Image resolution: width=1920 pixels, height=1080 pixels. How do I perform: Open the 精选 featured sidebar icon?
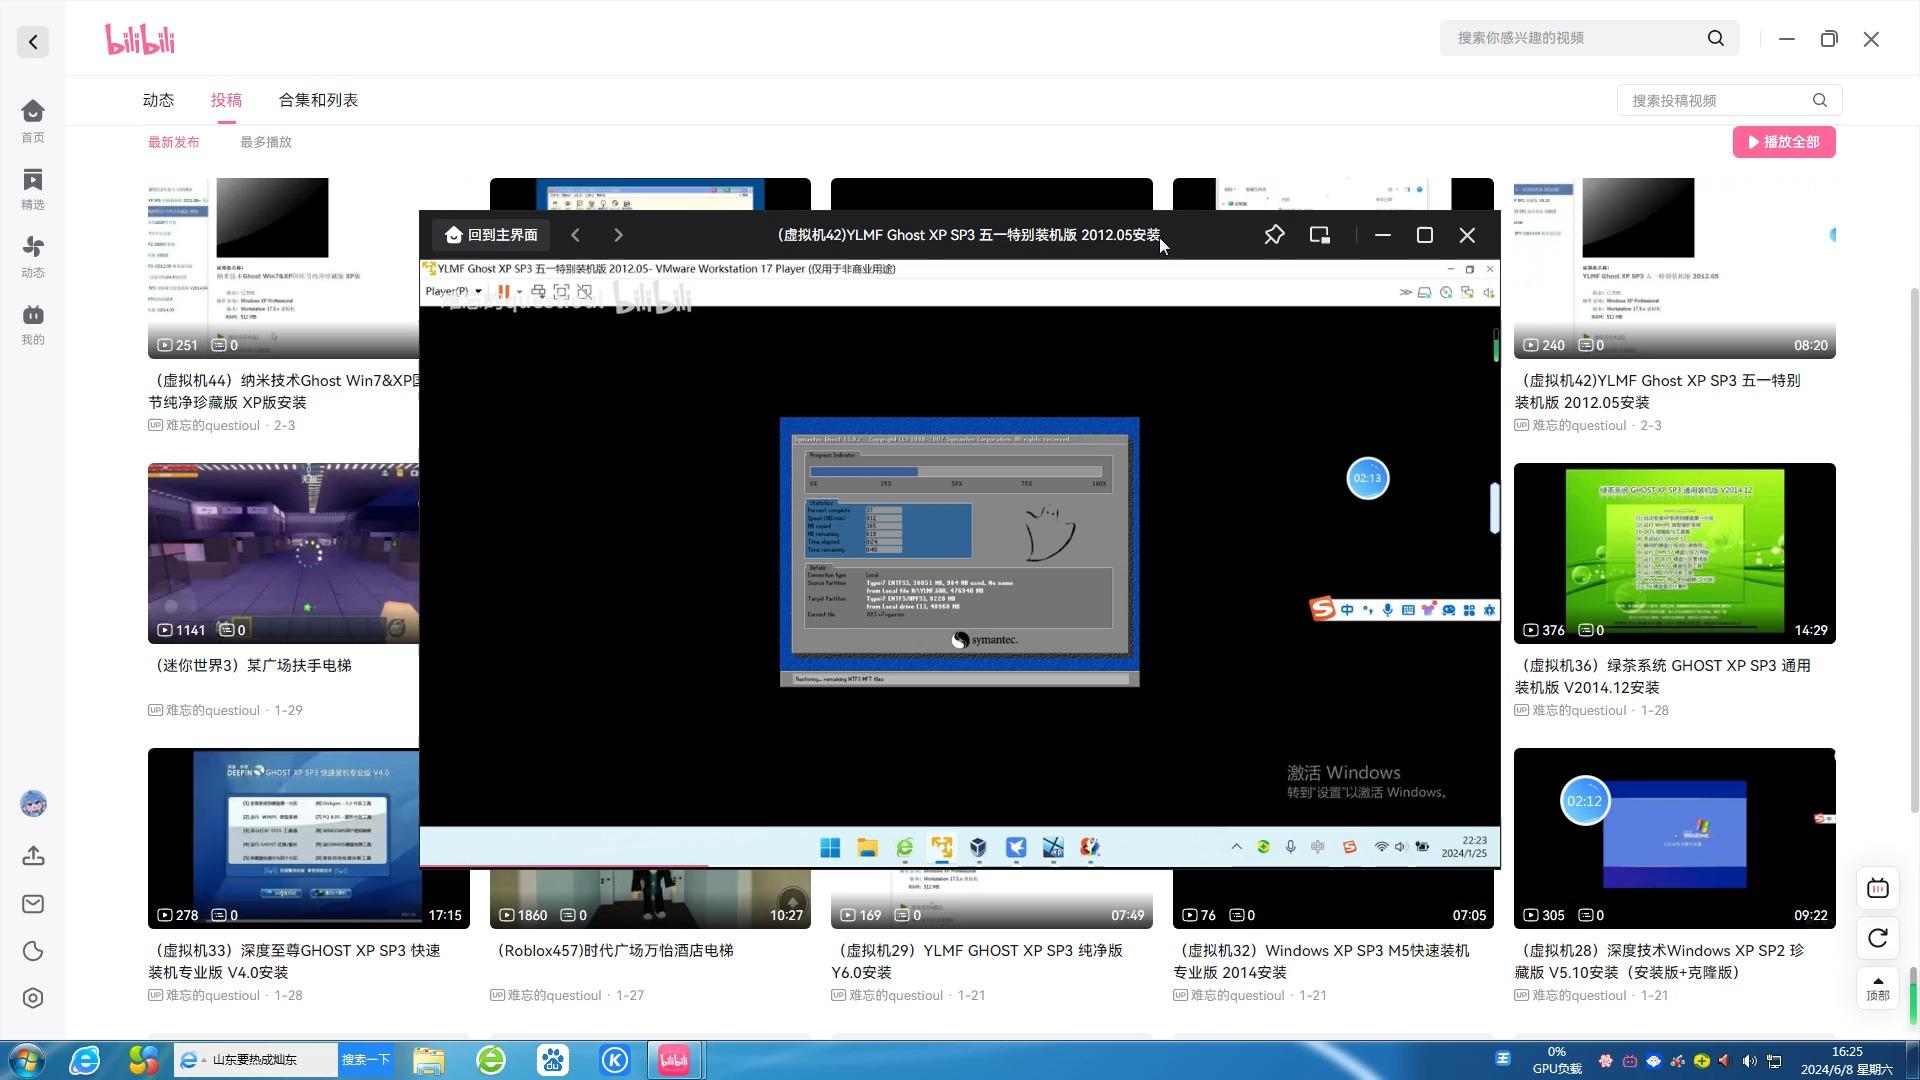coord(33,189)
